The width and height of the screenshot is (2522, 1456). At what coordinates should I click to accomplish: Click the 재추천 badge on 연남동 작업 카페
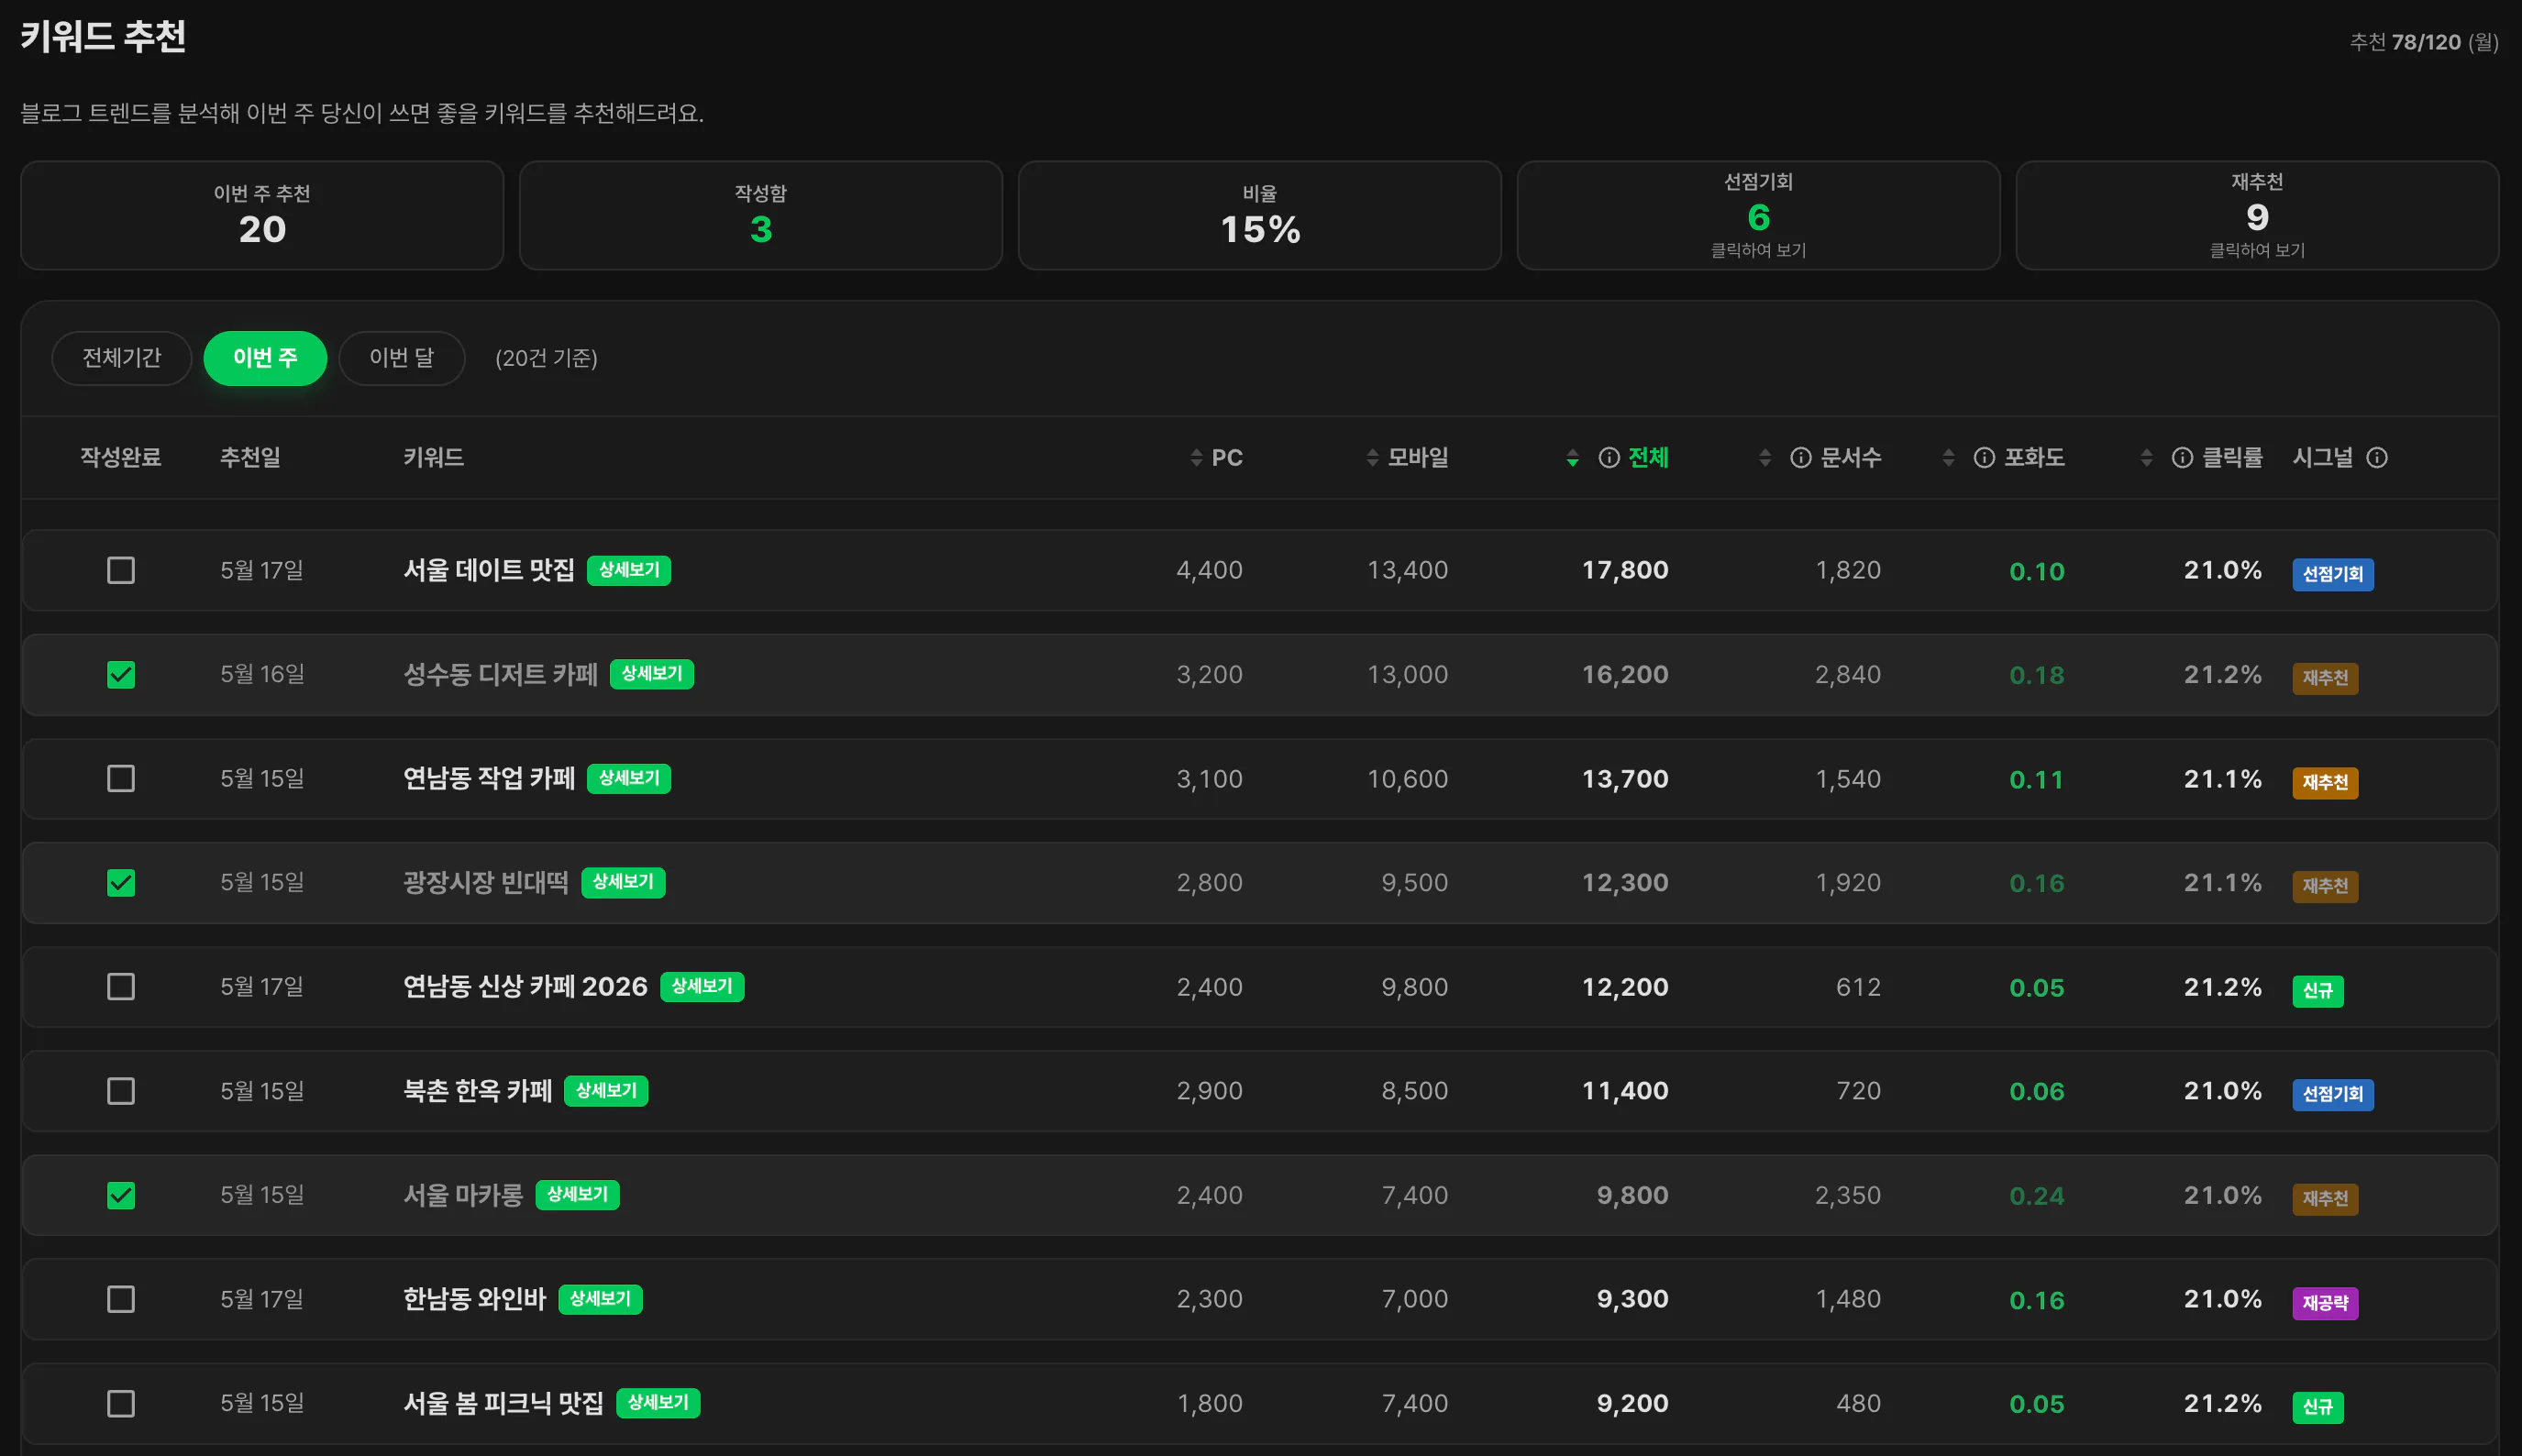coord(2325,782)
